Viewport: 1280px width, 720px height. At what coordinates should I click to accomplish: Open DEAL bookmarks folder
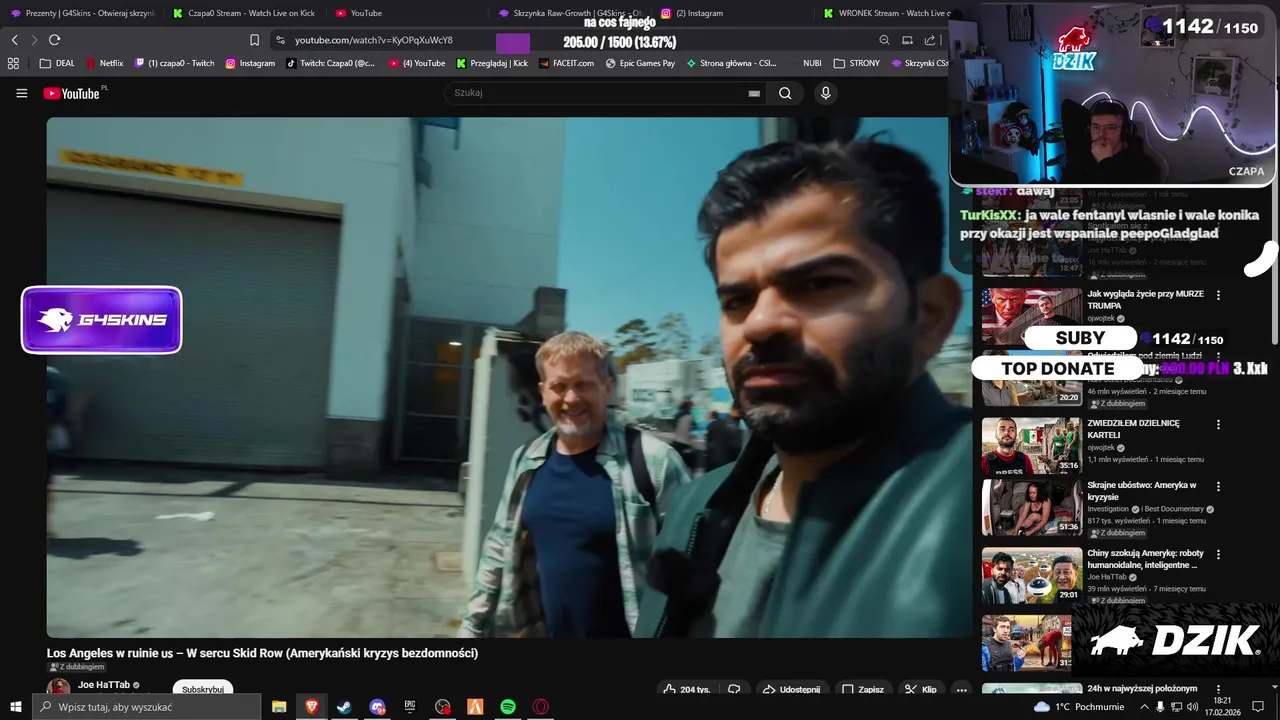pos(57,63)
